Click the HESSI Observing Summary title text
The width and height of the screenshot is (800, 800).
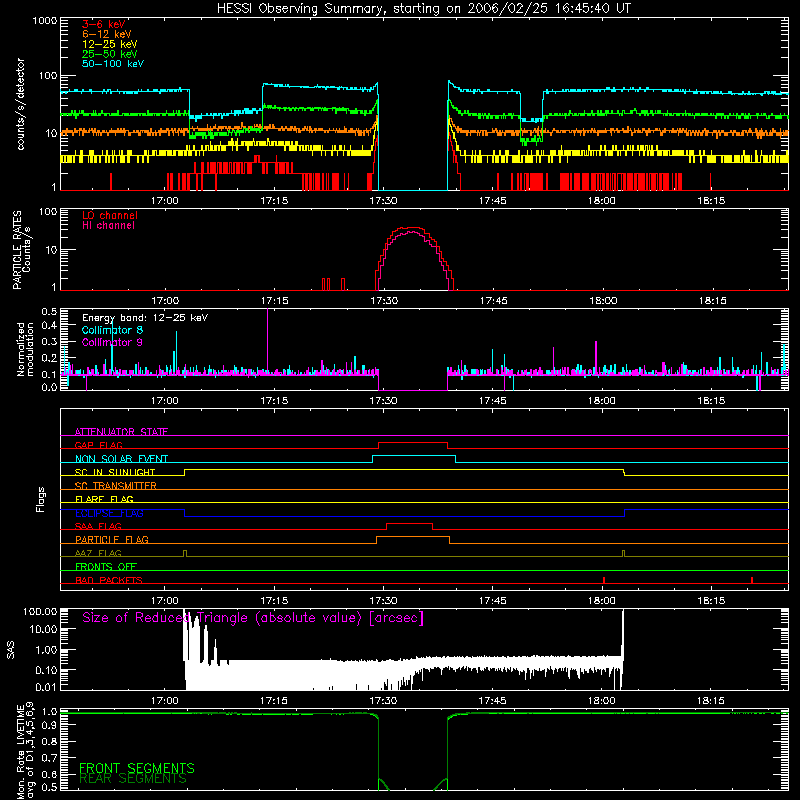tap(424, 9)
